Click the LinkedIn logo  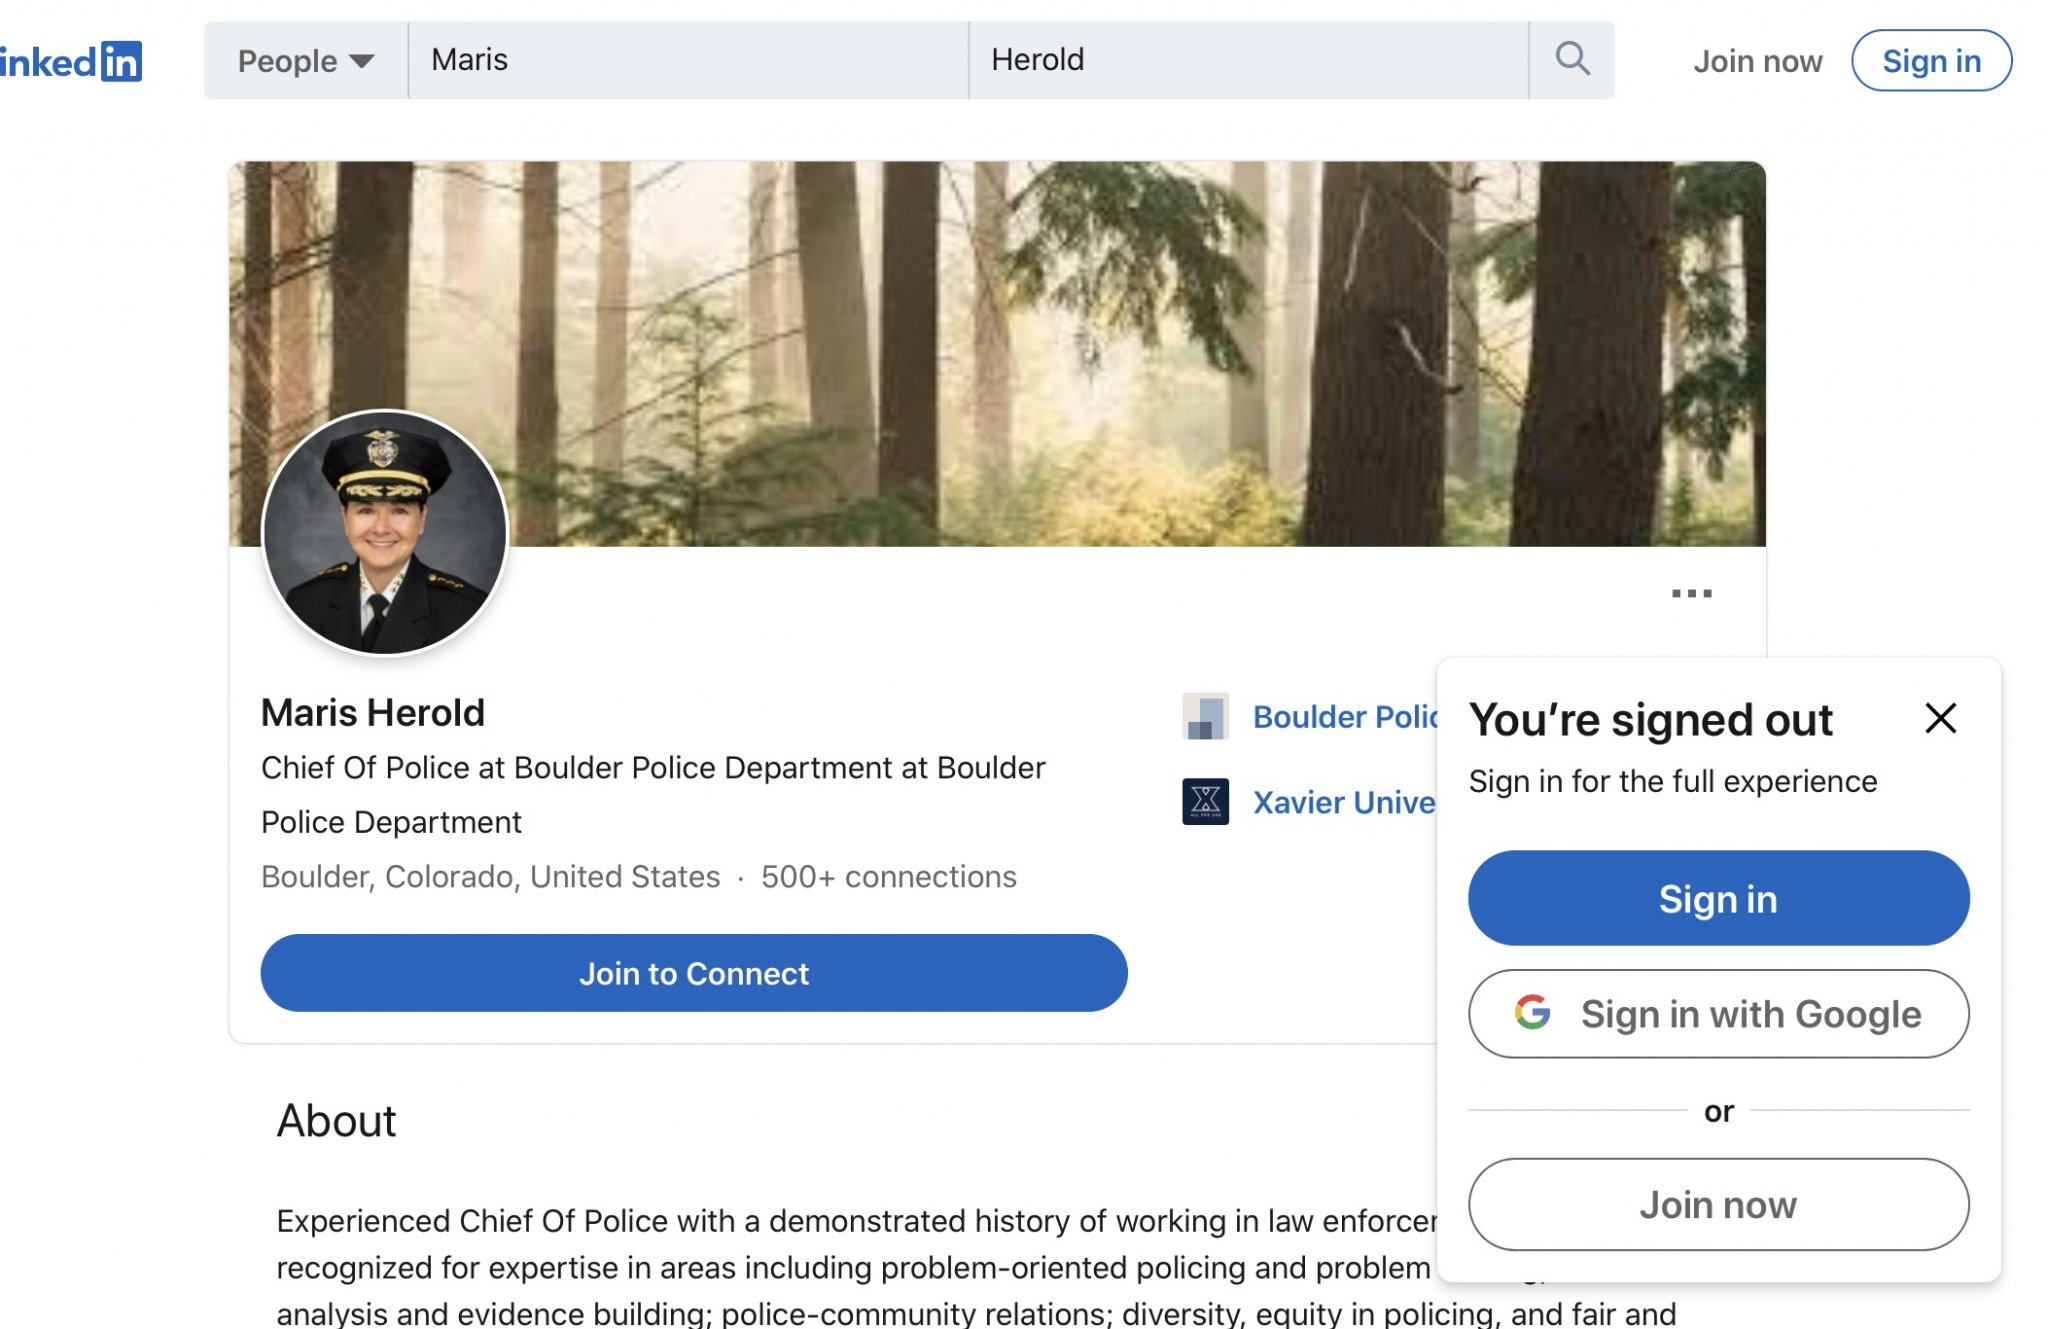pyautogui.click(x=72, y=62)
